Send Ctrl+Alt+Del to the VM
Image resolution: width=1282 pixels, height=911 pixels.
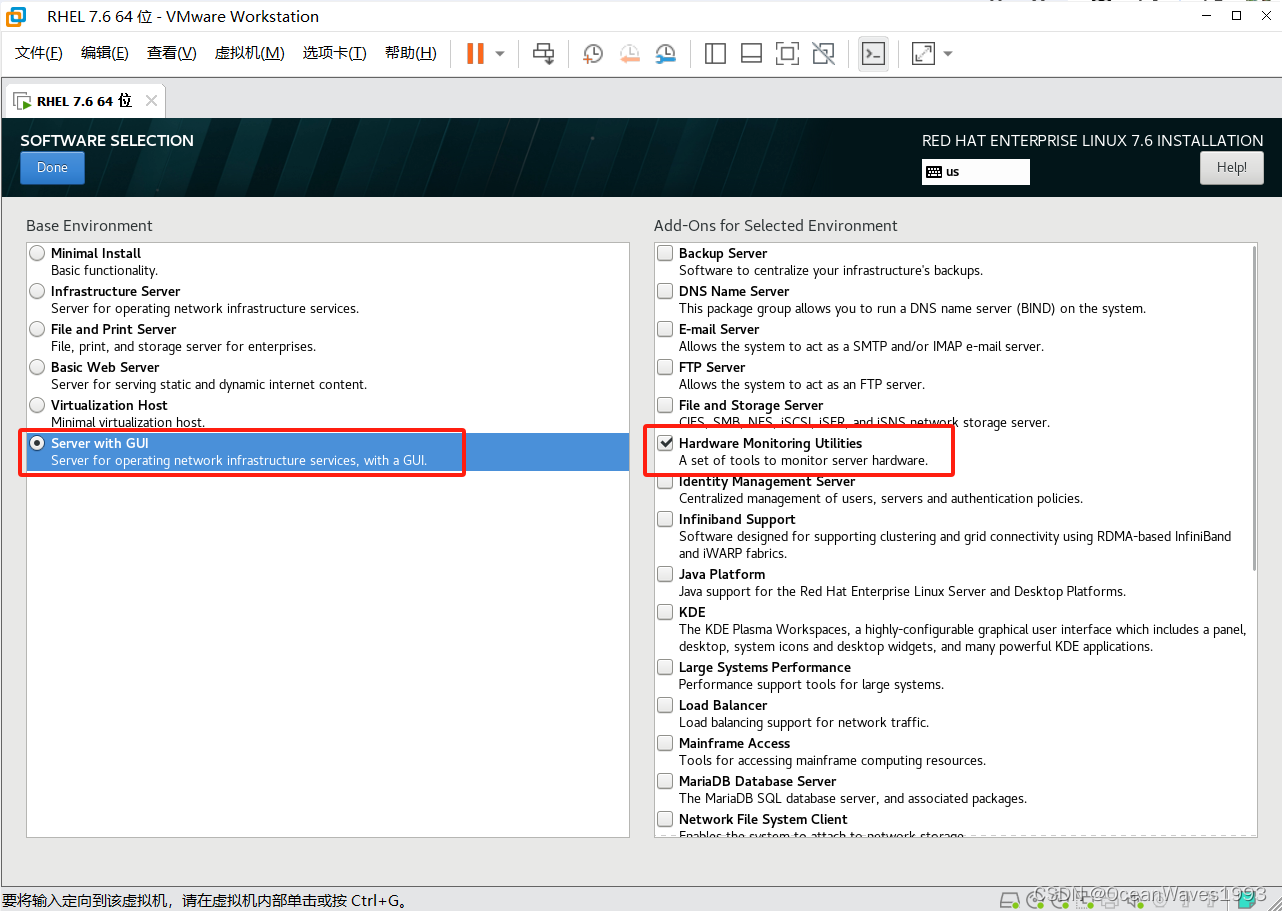[x=543, y=53]
